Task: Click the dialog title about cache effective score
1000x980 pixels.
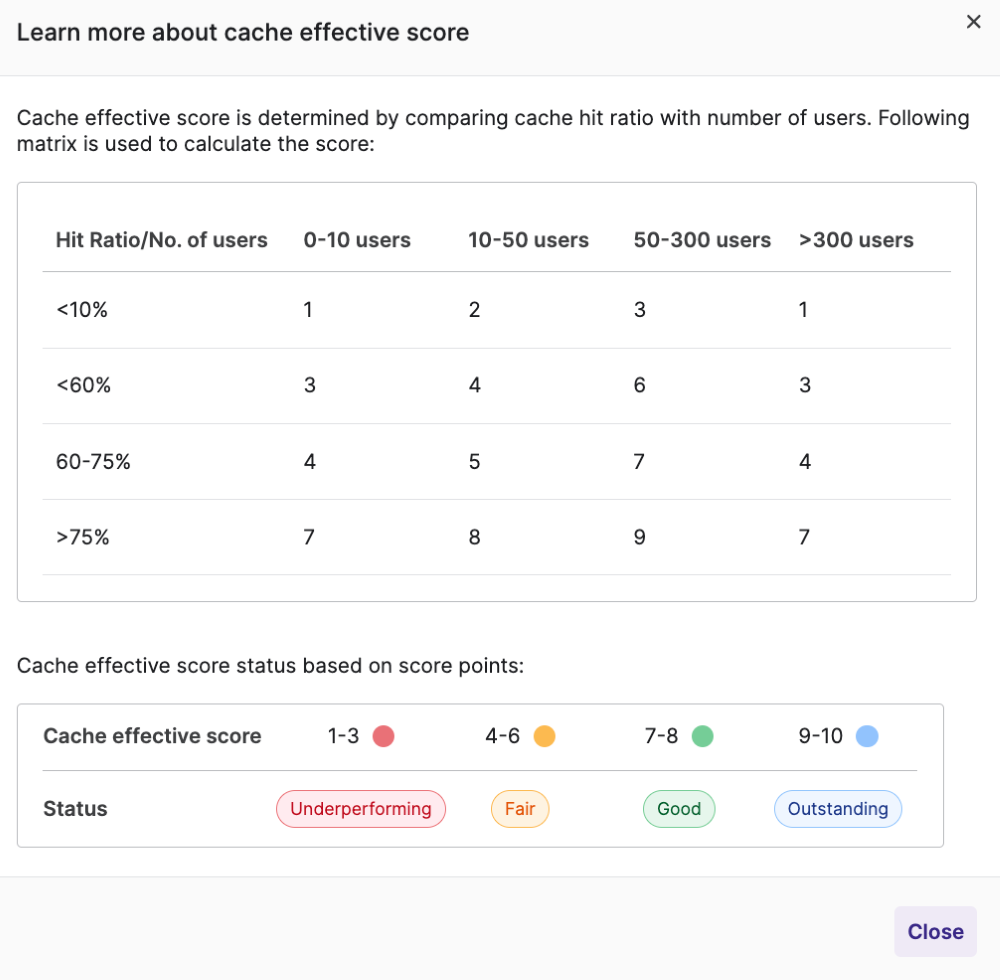Action: (243, 32)
